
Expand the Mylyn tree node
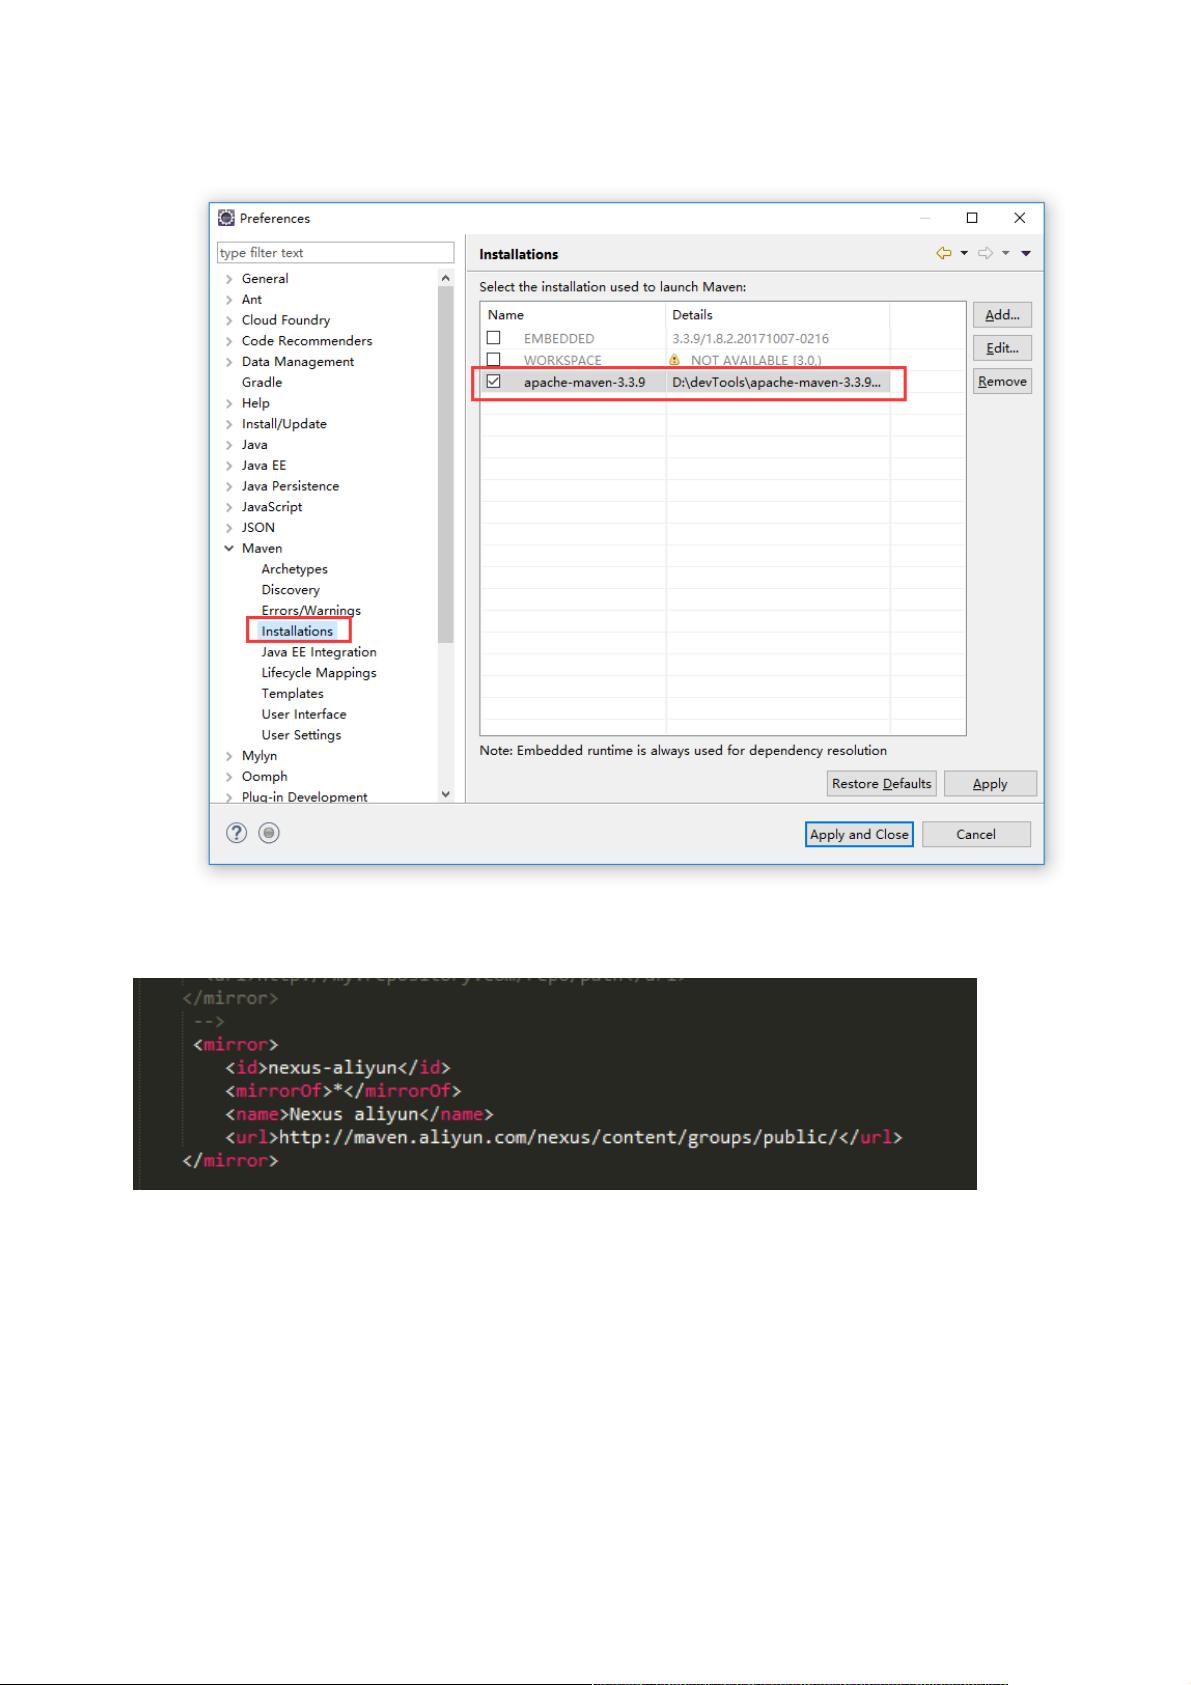point(229,756)
